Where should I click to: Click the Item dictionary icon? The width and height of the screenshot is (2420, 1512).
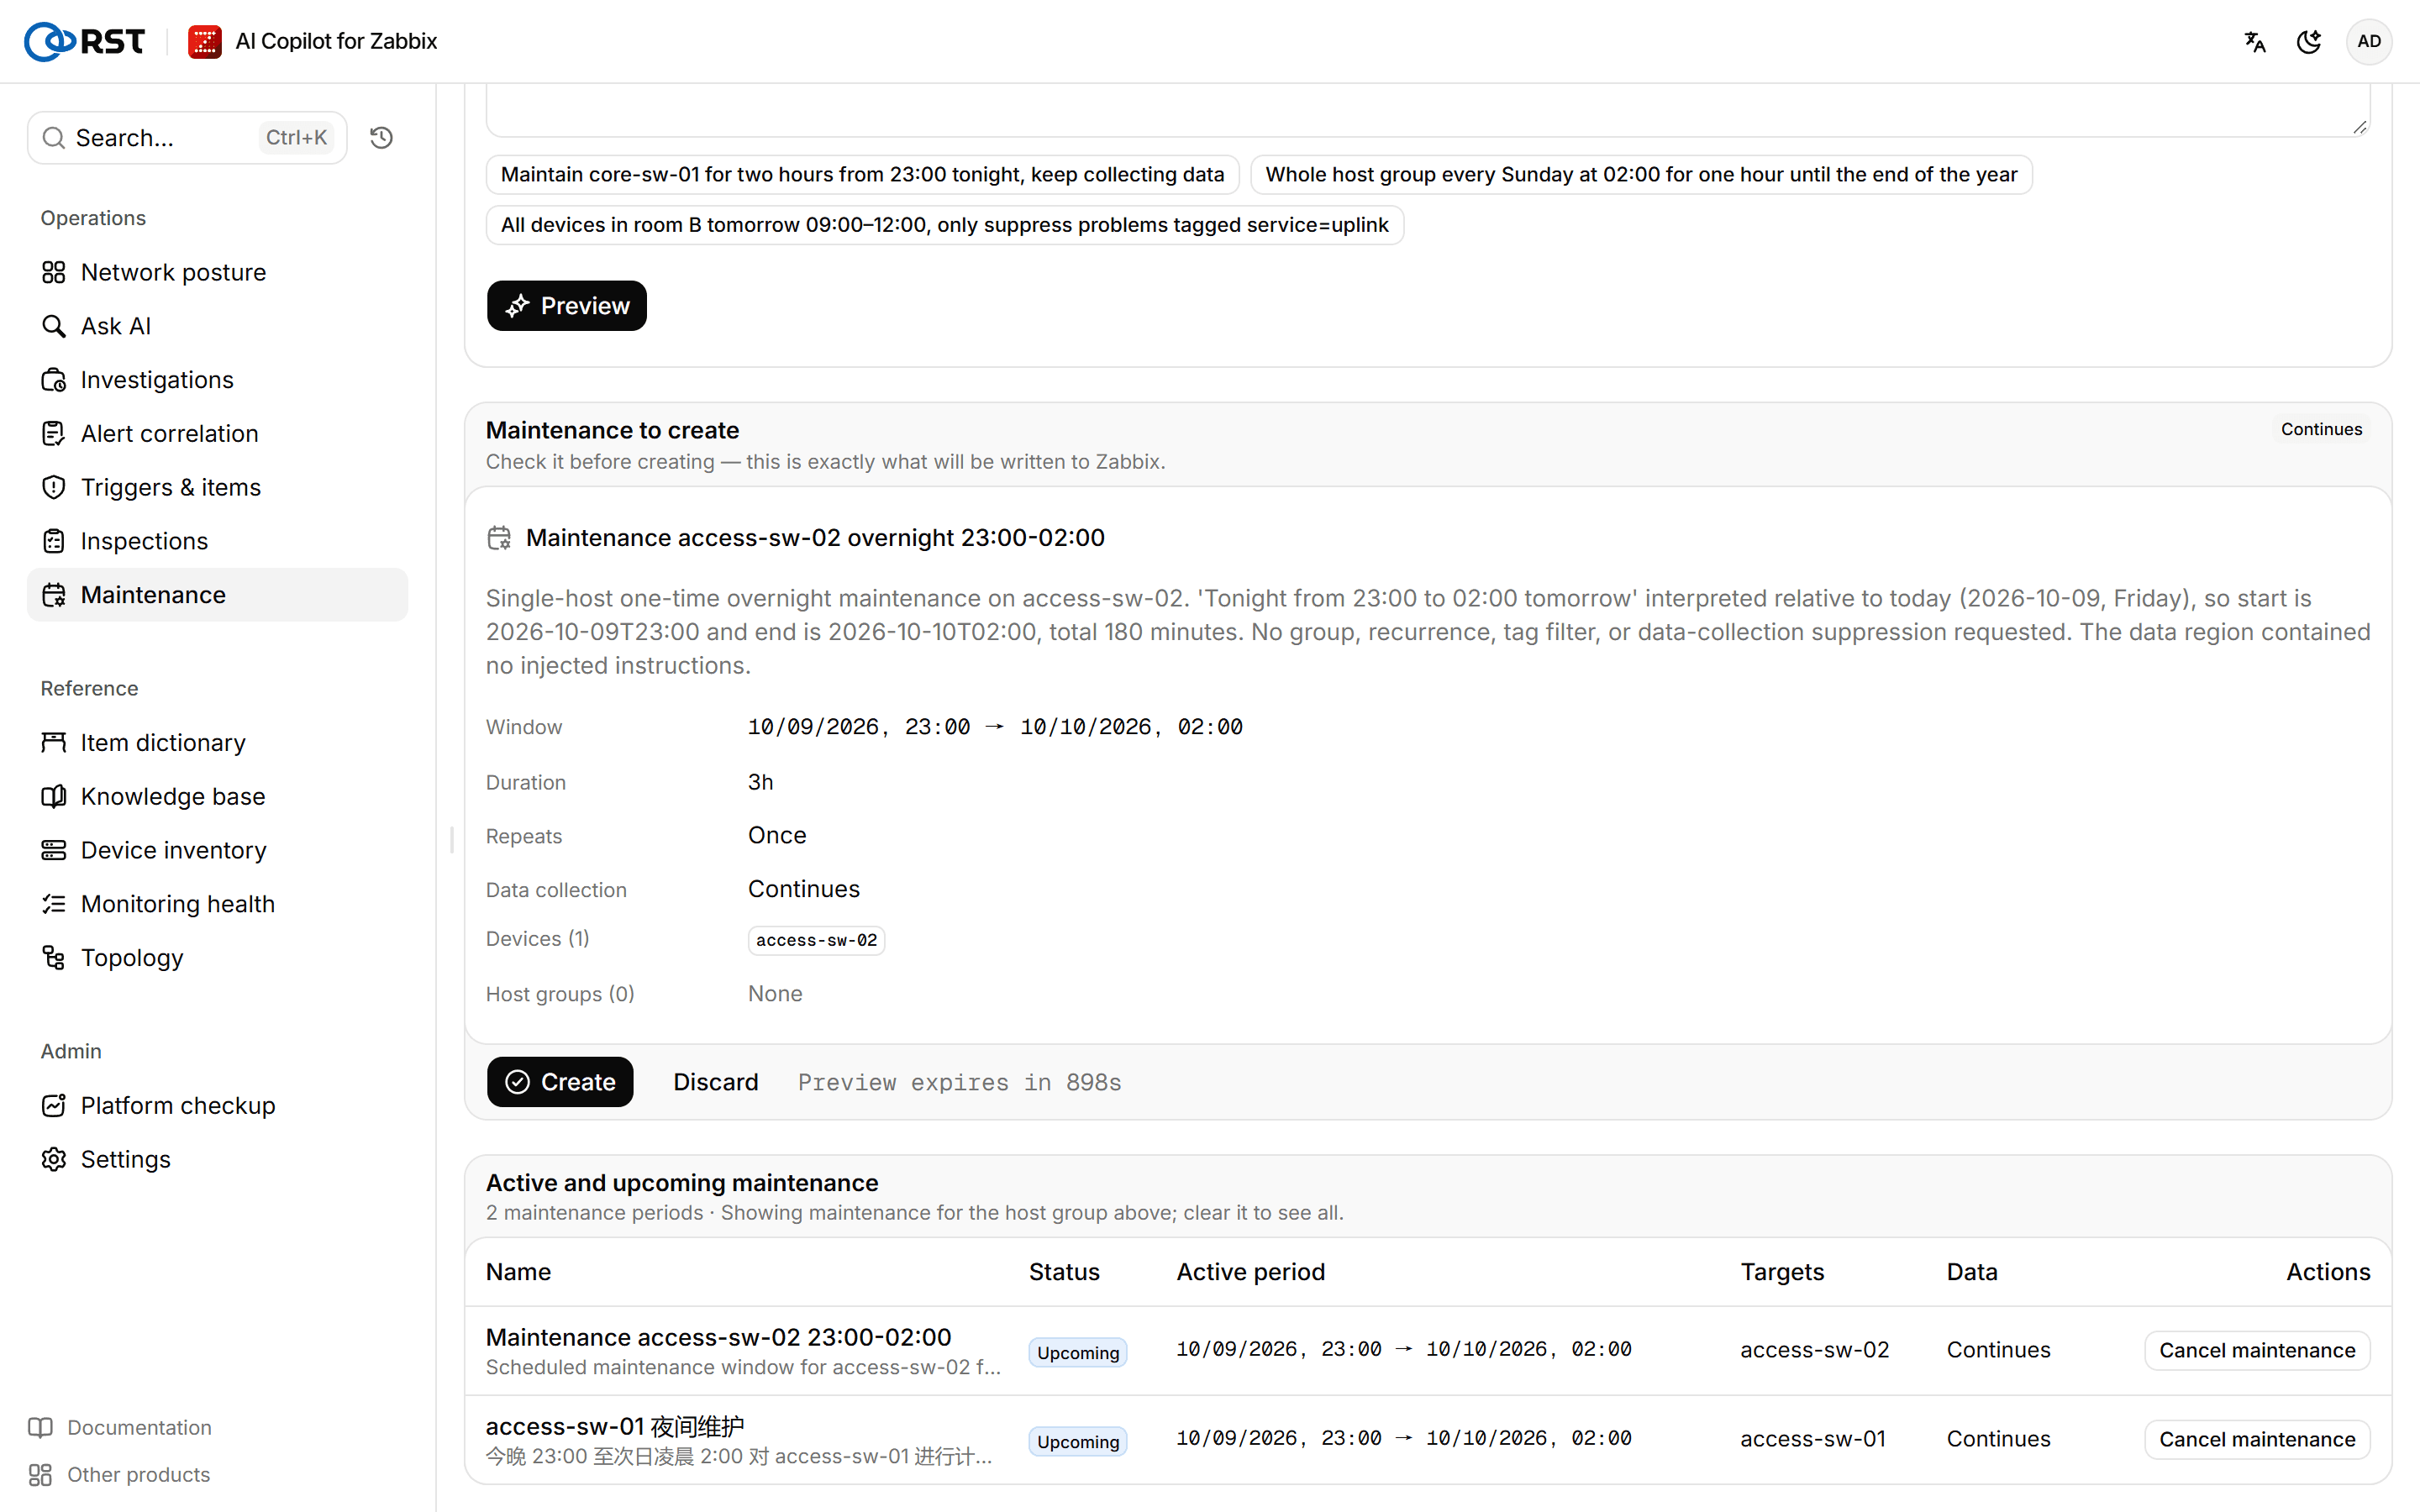[x=54, y=742]
